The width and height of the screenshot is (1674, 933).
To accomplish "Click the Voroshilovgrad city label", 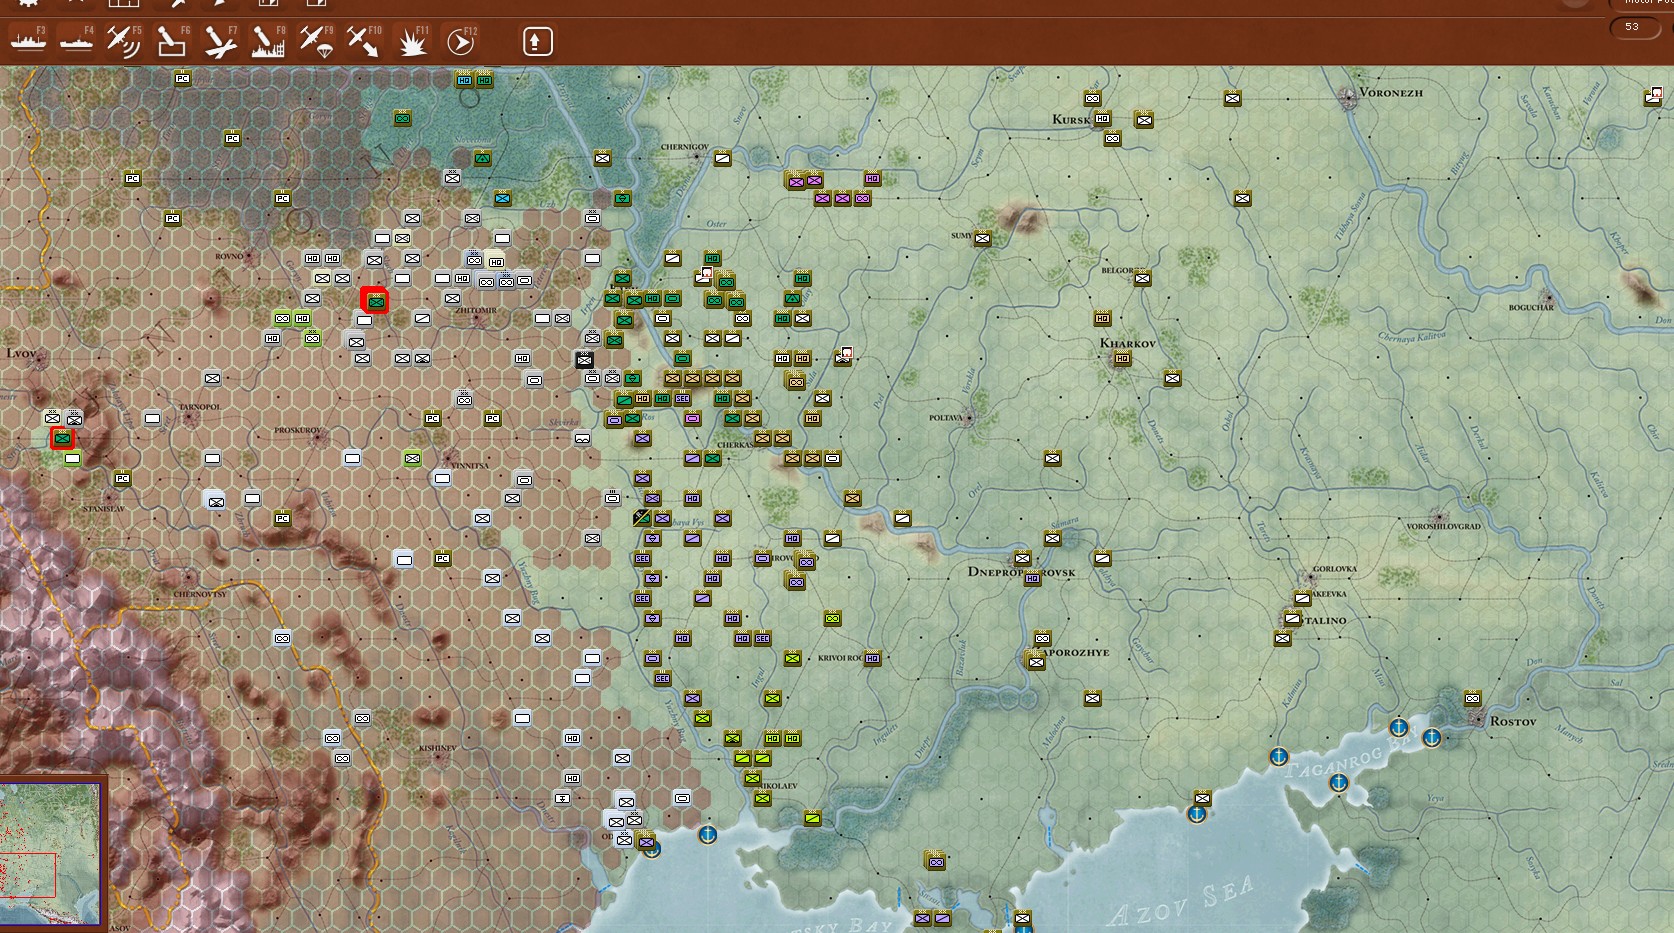I will 1443,526.
